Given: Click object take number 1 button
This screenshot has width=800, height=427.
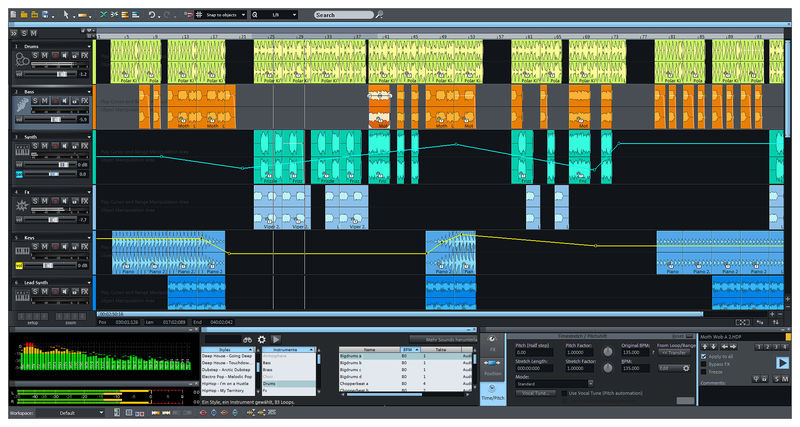Looking at the screenshot, I should pyautogui.click(x=758, y=347).
